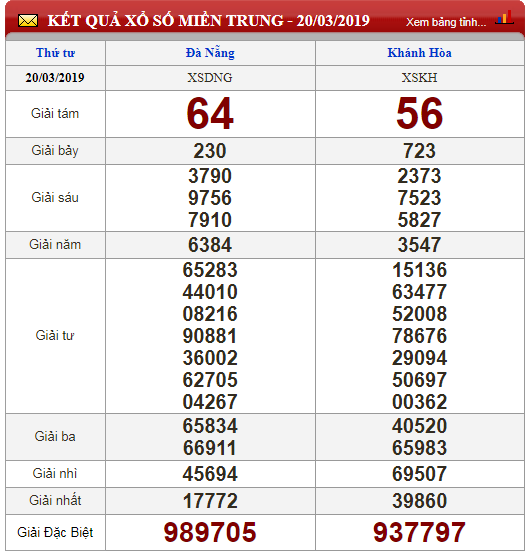Screen dimensions: 528x551
Task: Select the header title 'KẾT QUẢ XỔ SỐ MIỀN TRUNG'
Action: (165, 21)
